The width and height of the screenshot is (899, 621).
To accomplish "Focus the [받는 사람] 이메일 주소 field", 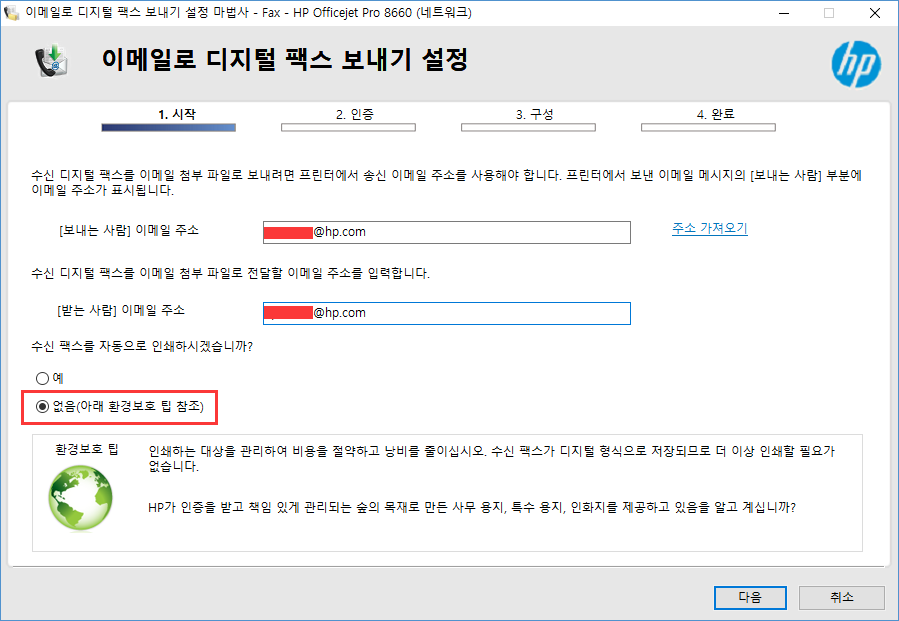I will (447, 313).
